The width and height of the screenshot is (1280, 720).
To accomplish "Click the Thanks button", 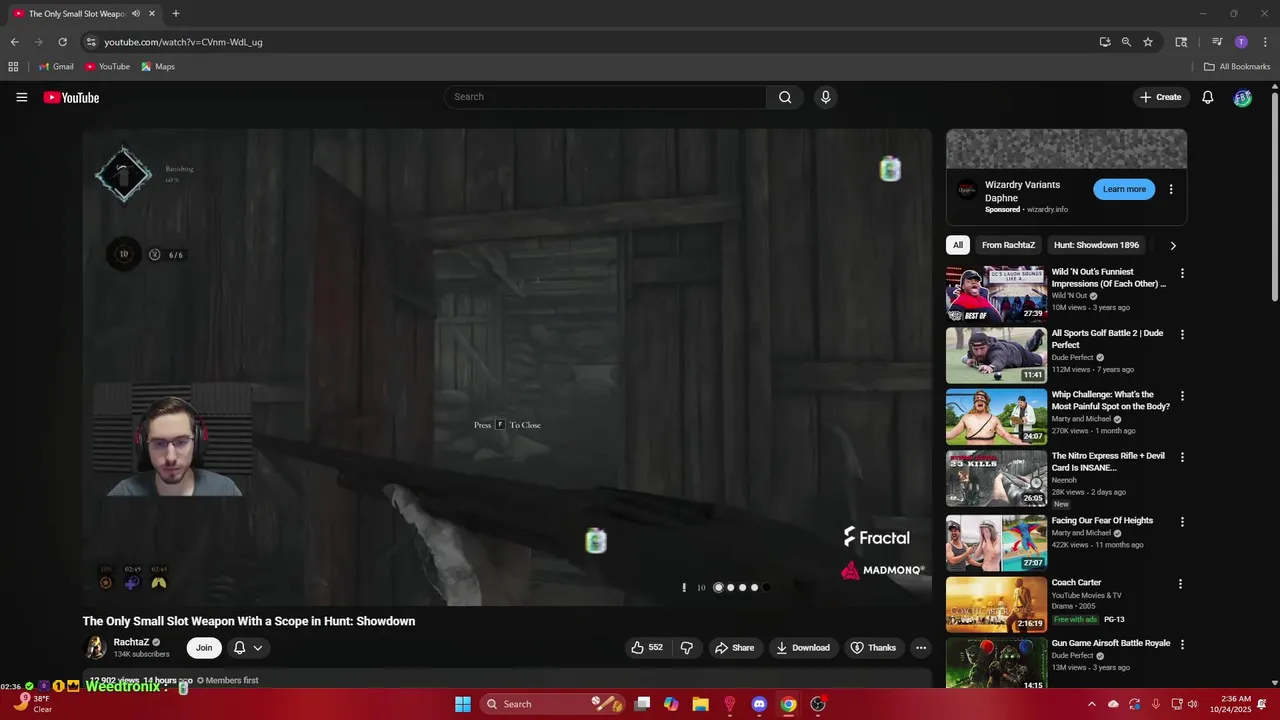I will coord(873,648).
